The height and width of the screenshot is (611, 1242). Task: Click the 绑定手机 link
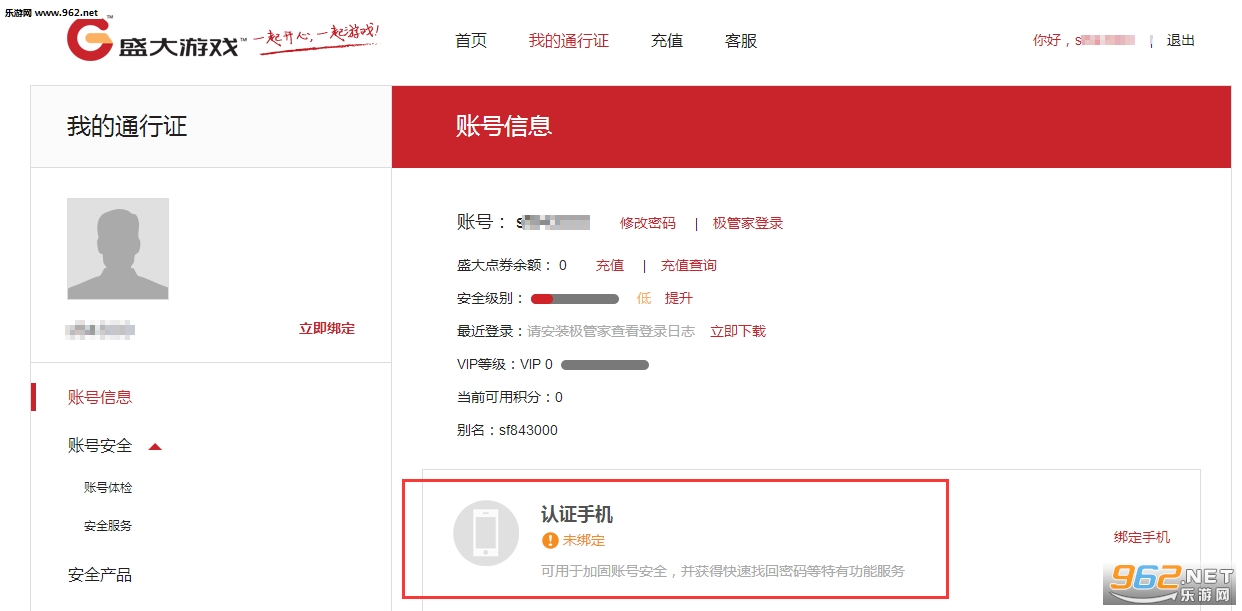(1142, 537)
